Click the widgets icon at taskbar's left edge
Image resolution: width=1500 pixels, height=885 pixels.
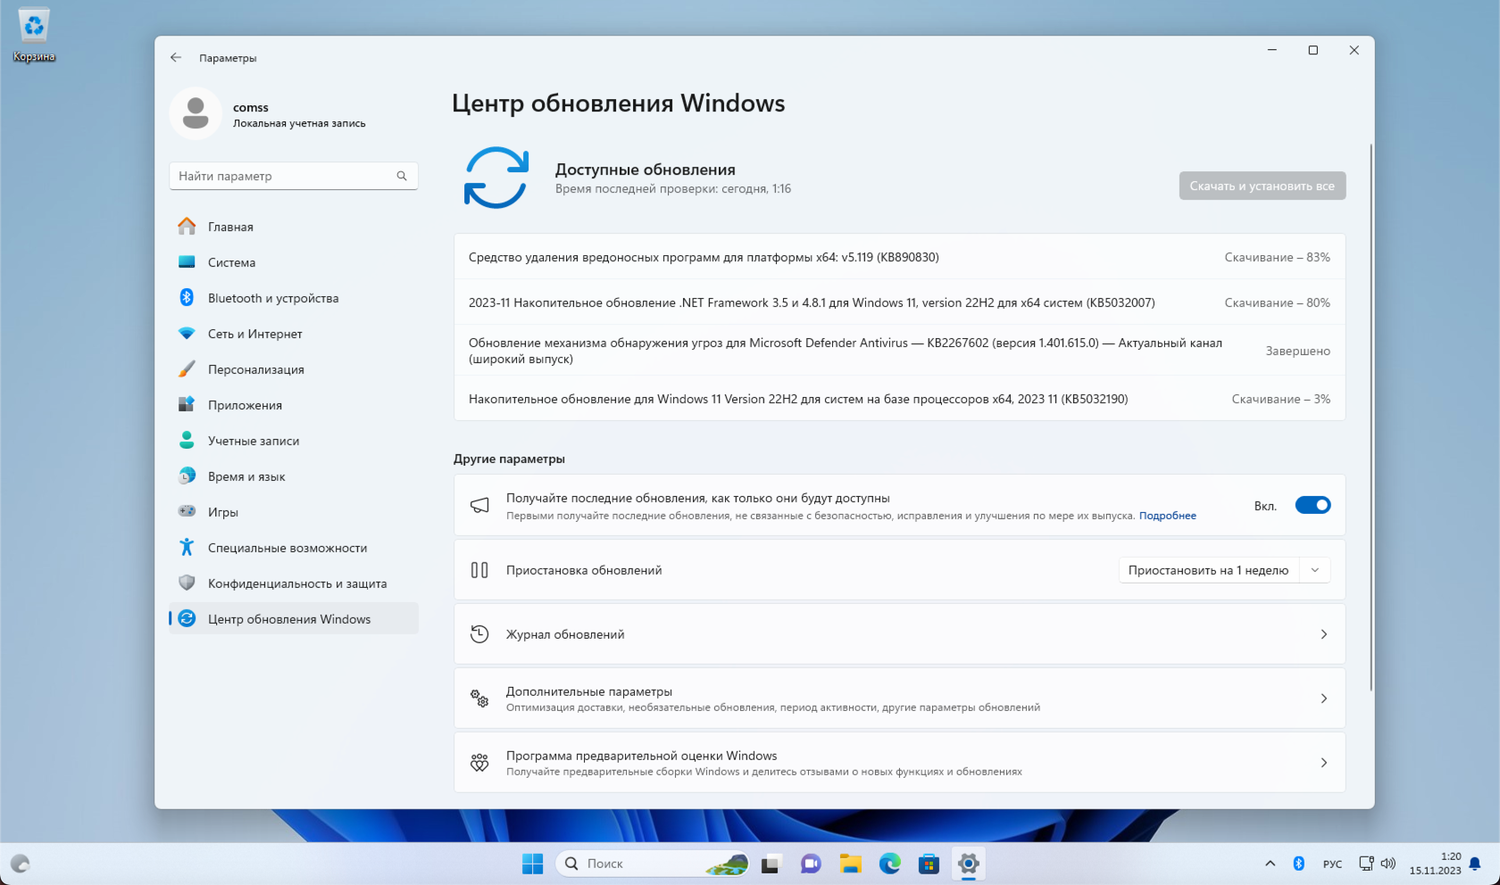click(x=20, y=864)
